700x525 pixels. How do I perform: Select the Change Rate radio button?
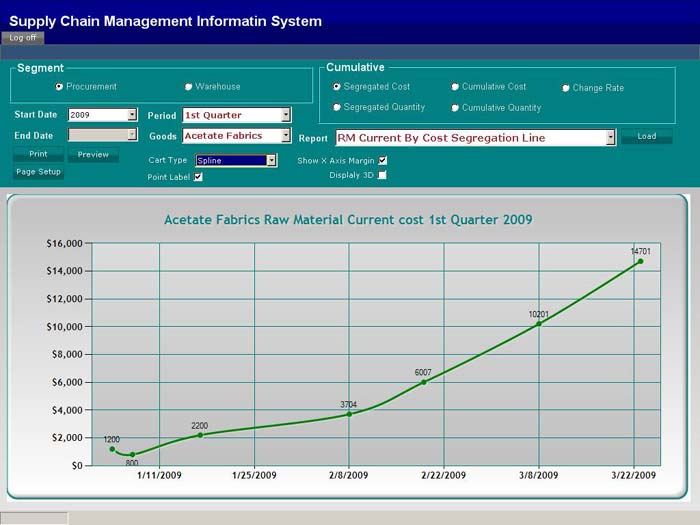(x=565, y=88)
